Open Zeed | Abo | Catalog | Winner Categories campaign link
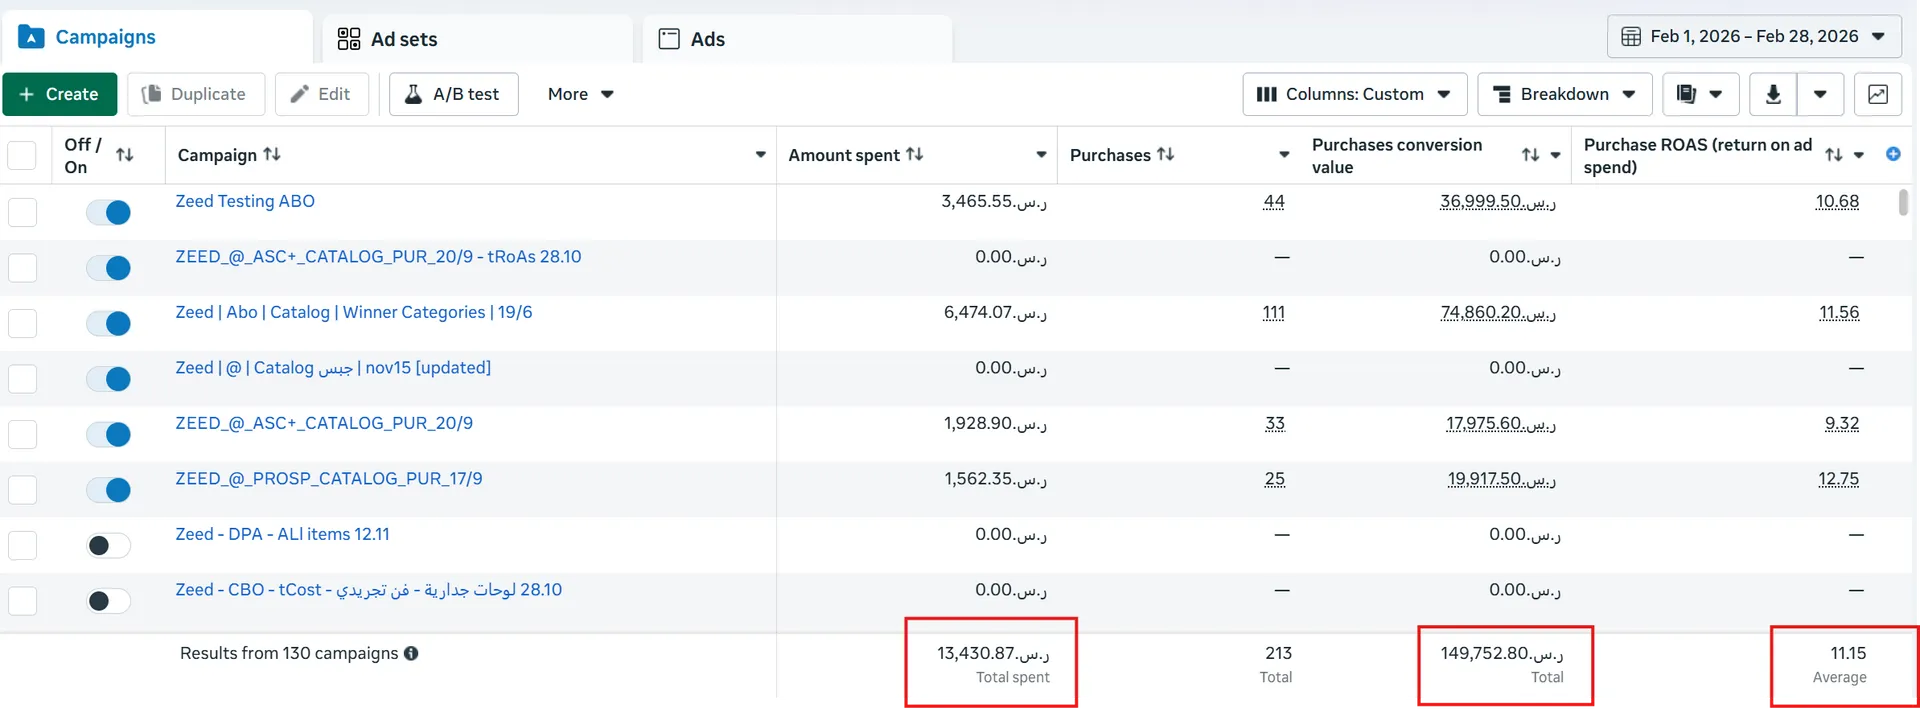Screen dimensions: 1920x709 (354, 312)
